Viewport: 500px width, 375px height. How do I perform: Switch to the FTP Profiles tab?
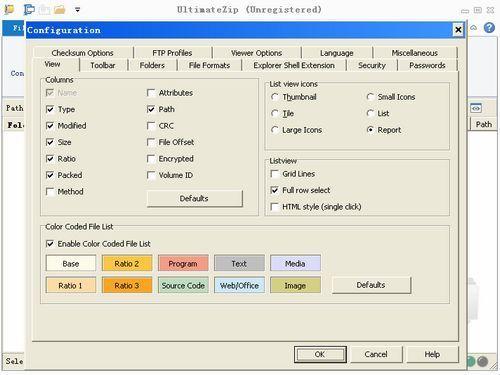point(172,53)
